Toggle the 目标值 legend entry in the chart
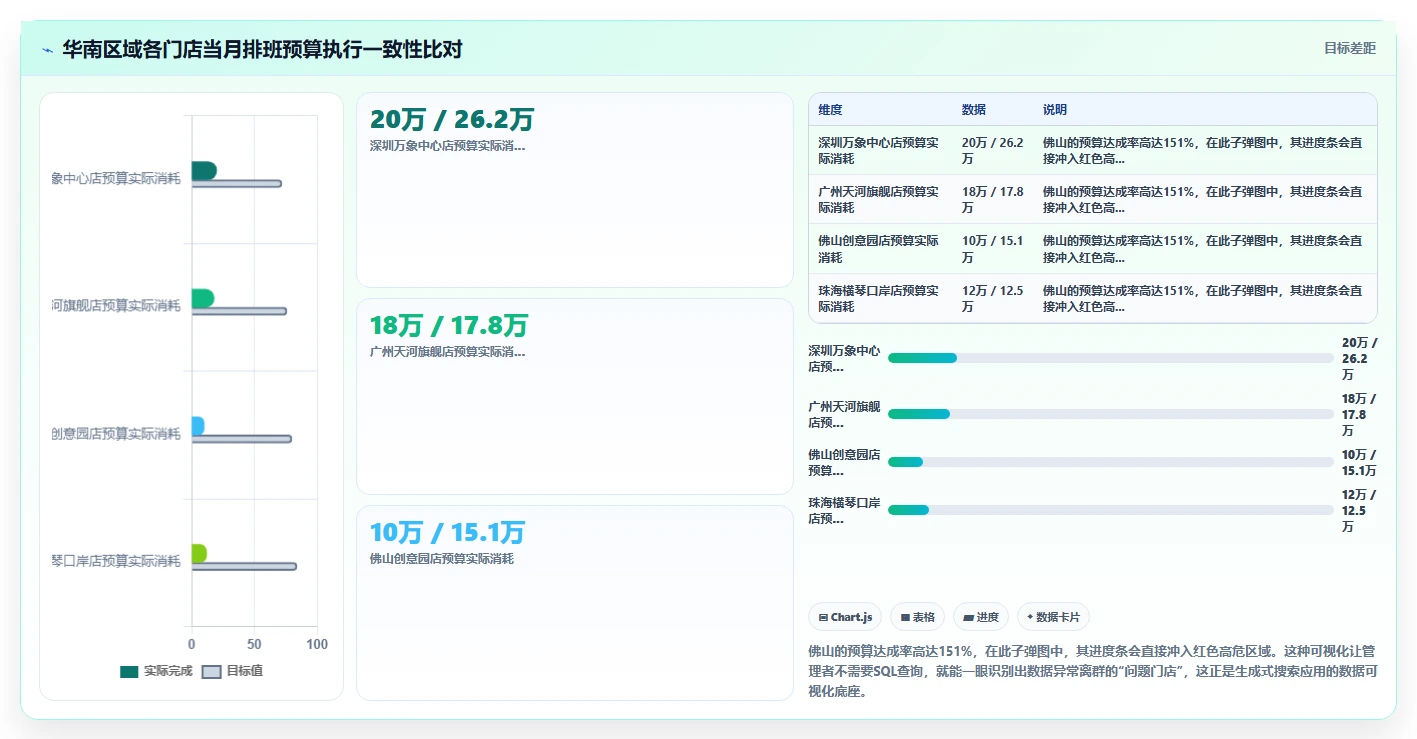The image size is (1417, 739). coord(233,671)
